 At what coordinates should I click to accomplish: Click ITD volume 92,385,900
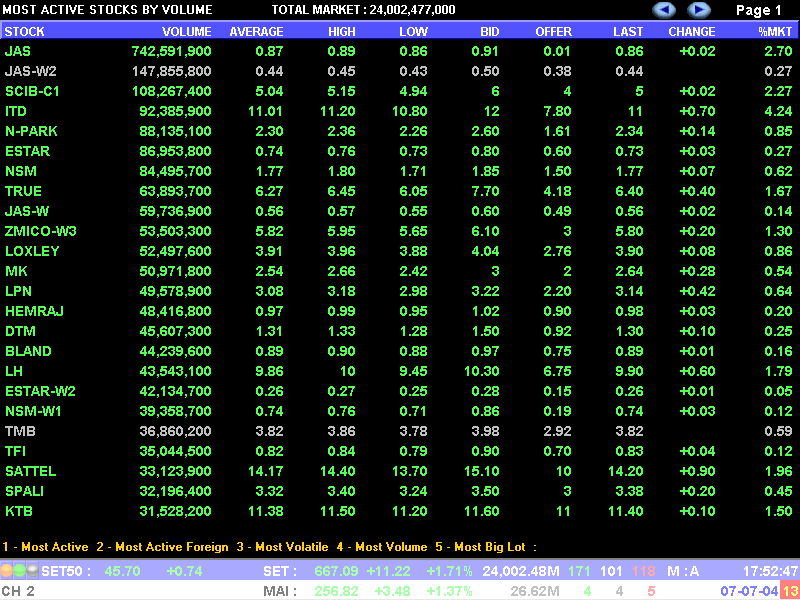pyautogui.click(x=175, y=111)
